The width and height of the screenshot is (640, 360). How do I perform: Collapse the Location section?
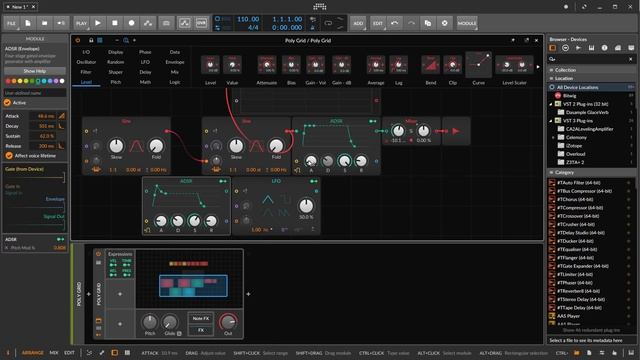(551, 78)
